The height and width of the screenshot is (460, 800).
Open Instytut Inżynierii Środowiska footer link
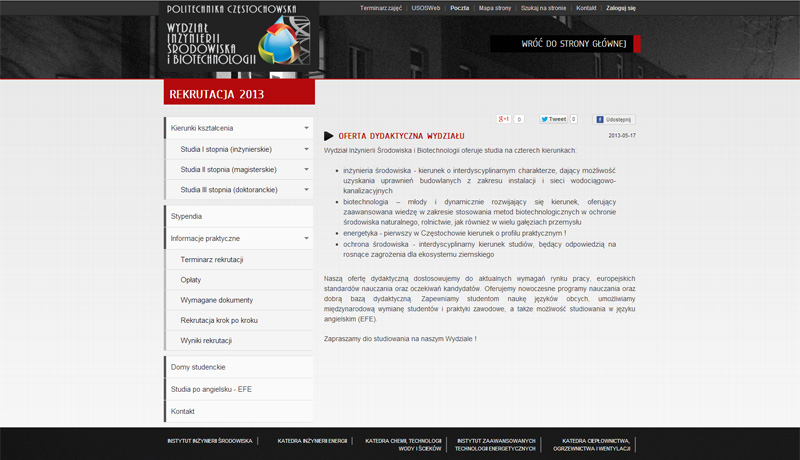(210, 441)
